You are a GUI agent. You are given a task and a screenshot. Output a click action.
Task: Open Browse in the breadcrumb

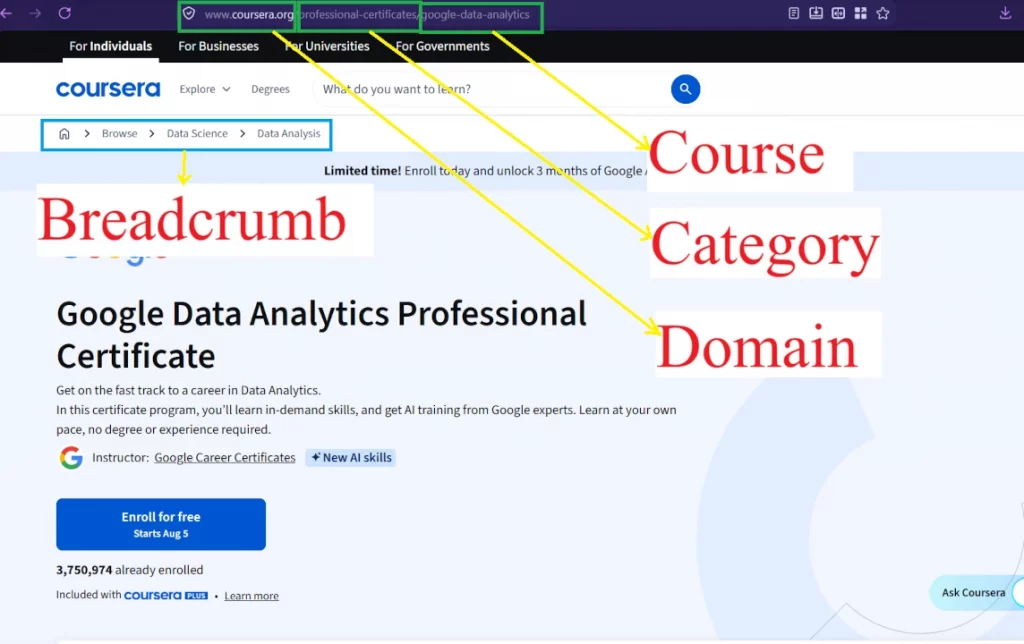coord(120,133)
